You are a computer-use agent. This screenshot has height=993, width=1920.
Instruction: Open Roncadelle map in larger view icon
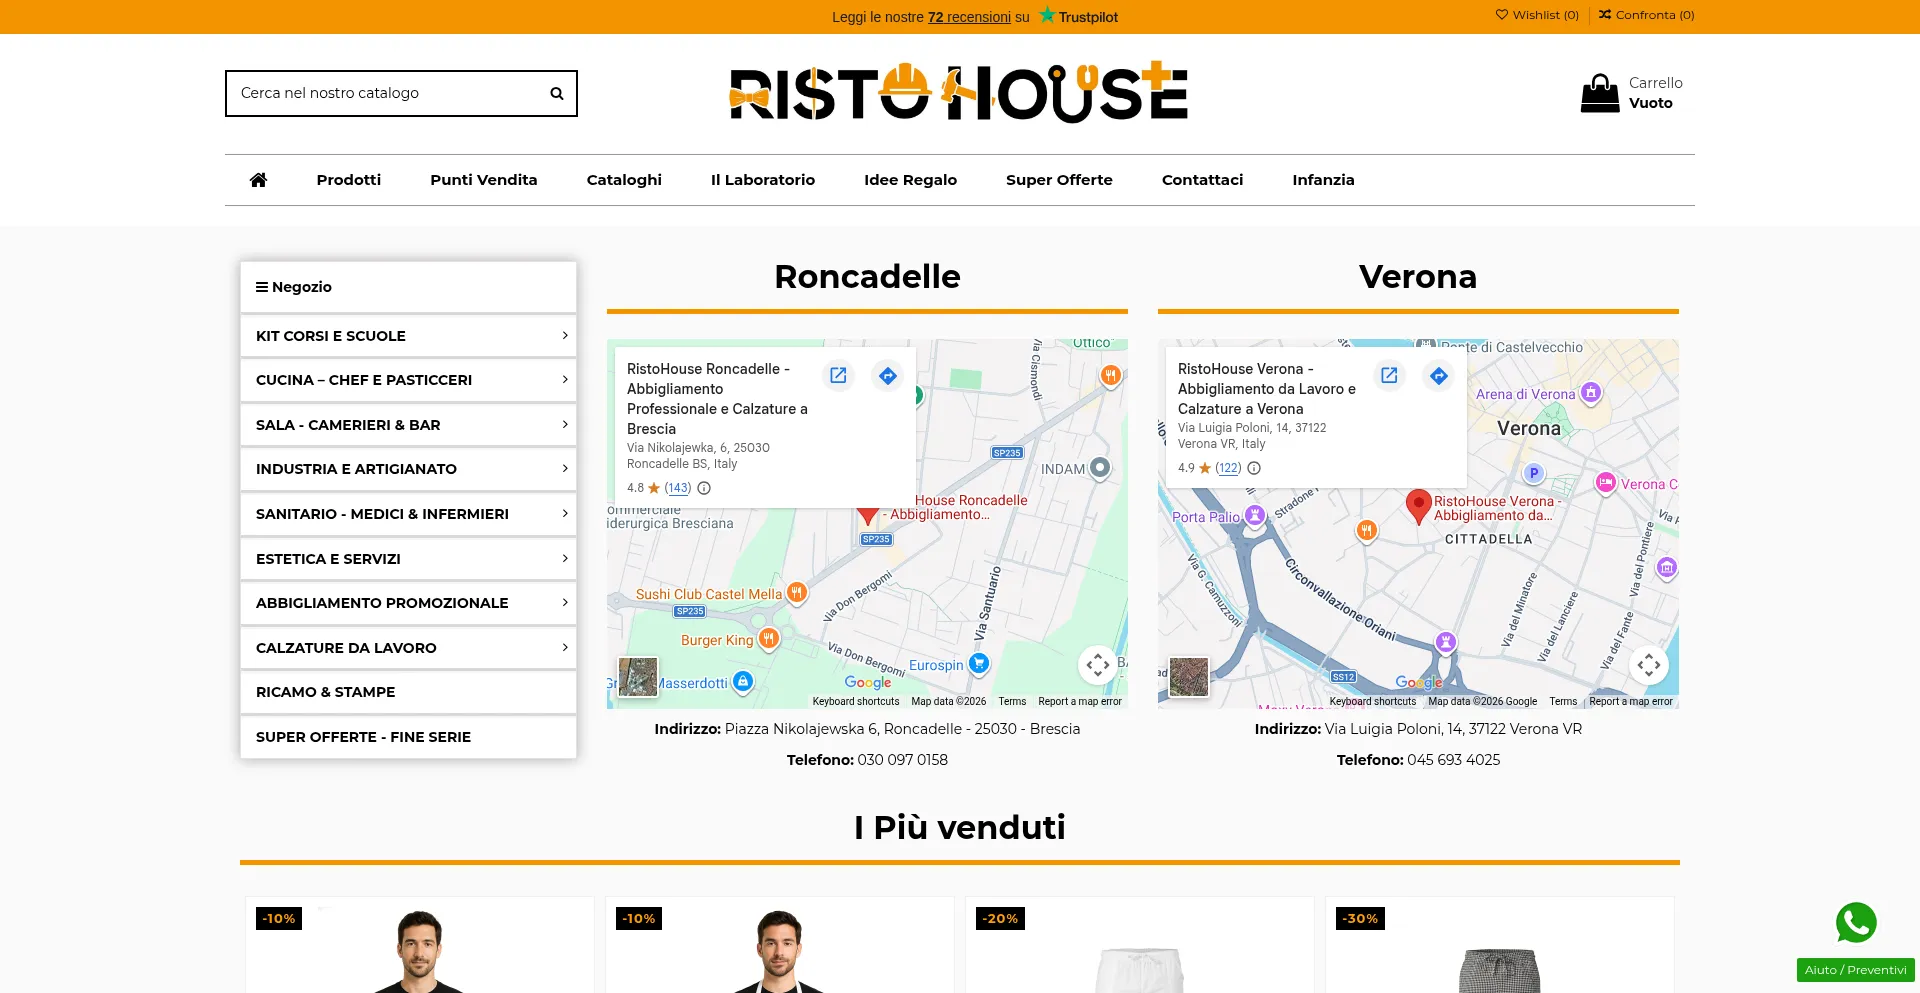[x=838, y=375]
